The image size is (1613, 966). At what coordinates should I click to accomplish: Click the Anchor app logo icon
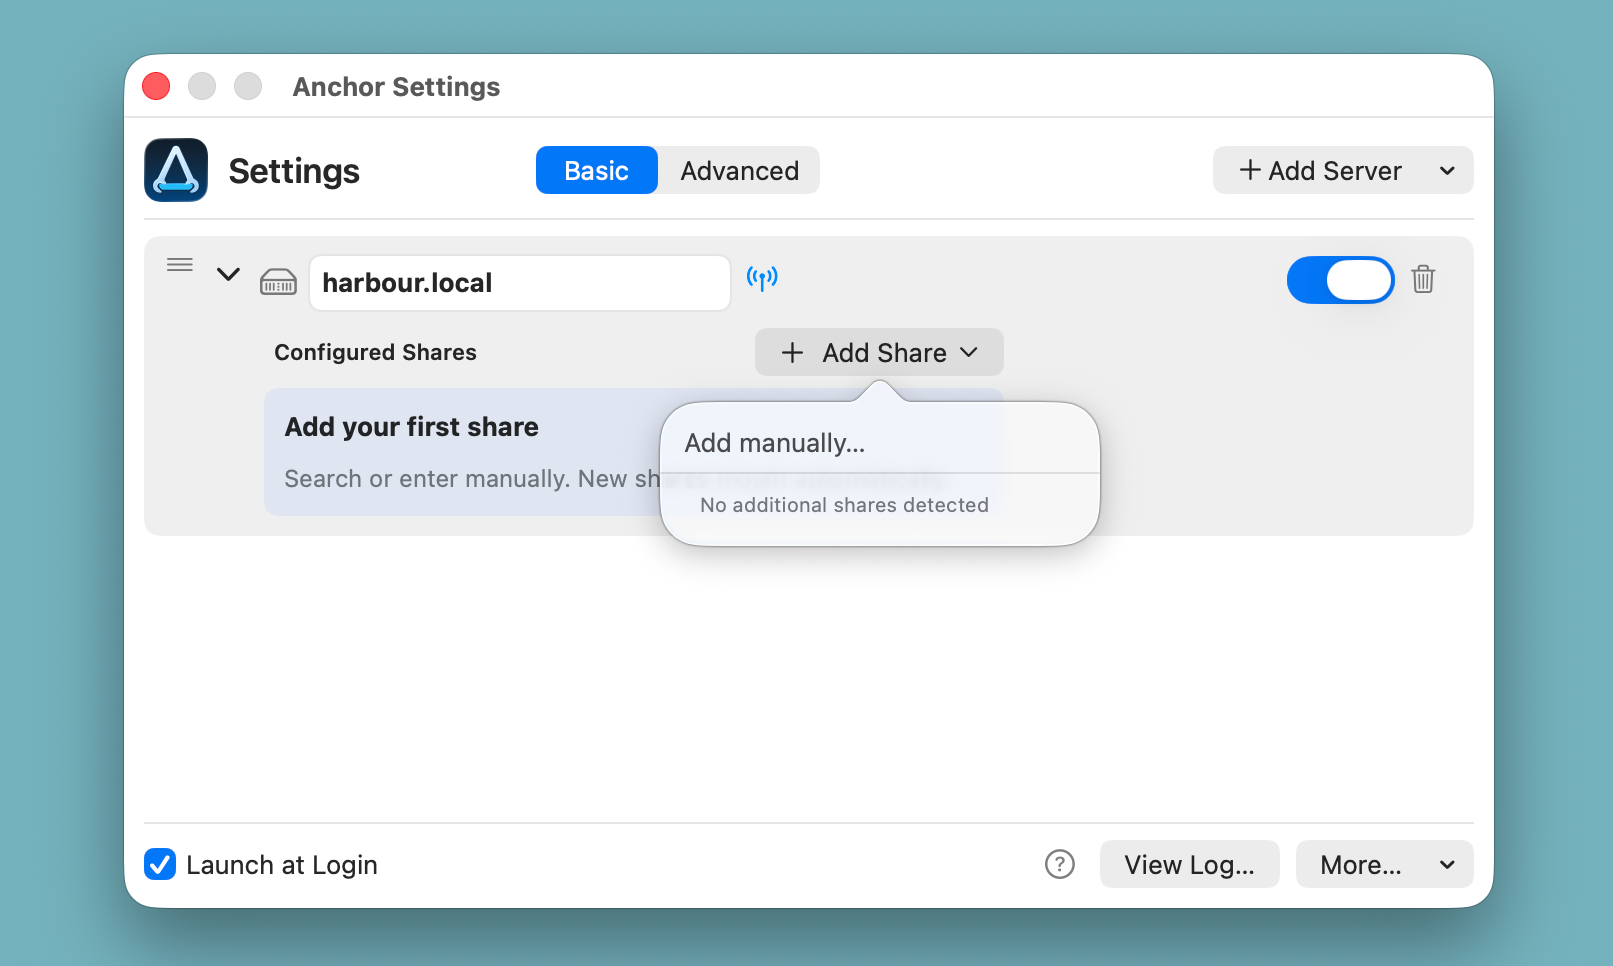coord(176,170)
